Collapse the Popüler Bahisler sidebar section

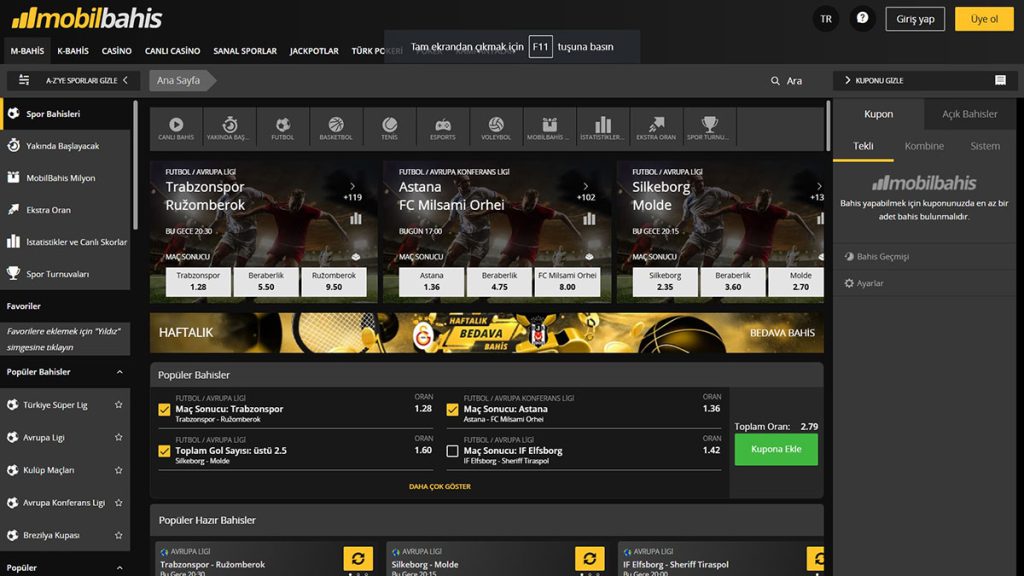[x=120, y=372]
